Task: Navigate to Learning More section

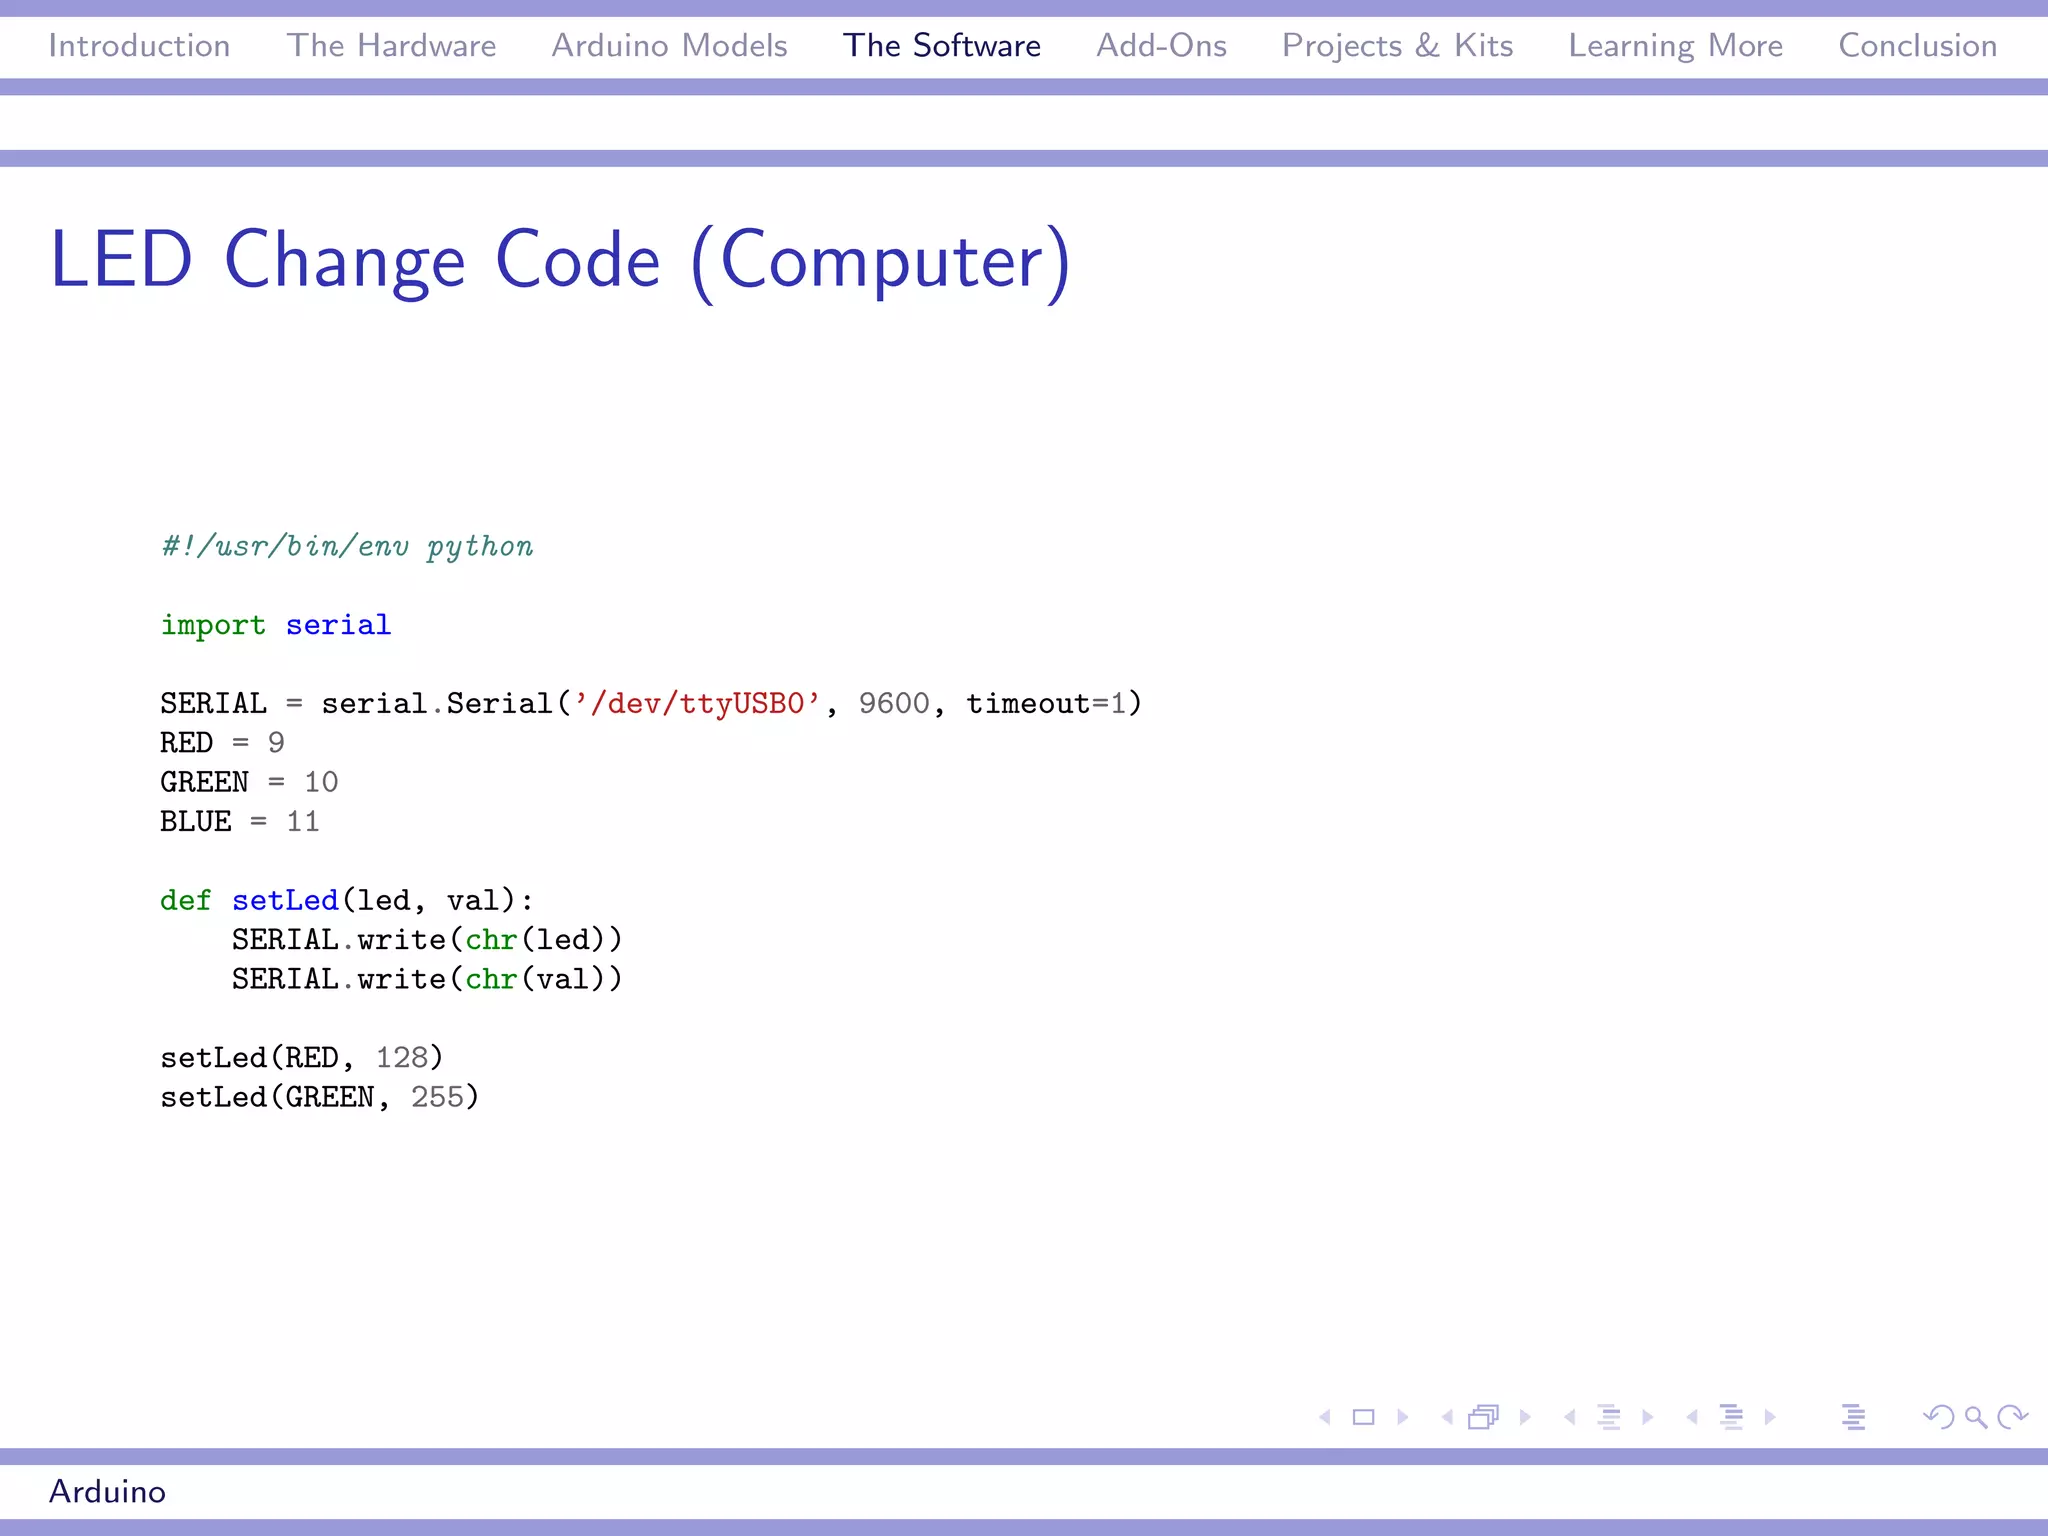Action: point(1675,46)
